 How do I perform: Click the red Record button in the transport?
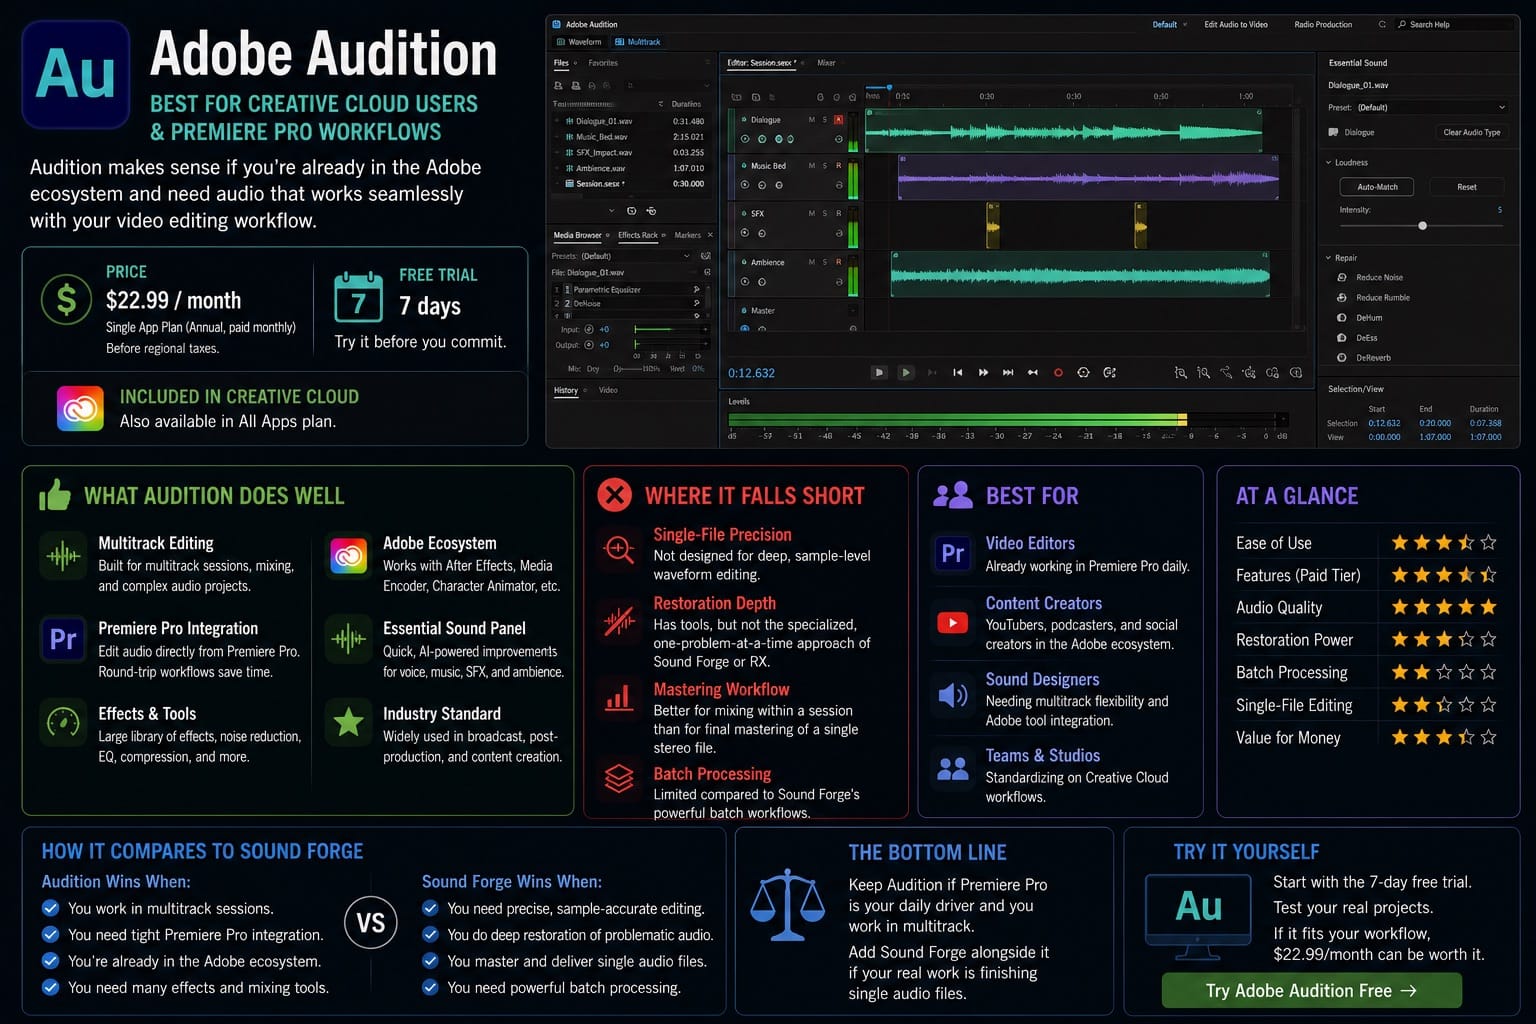click(x=1058, y=372)
